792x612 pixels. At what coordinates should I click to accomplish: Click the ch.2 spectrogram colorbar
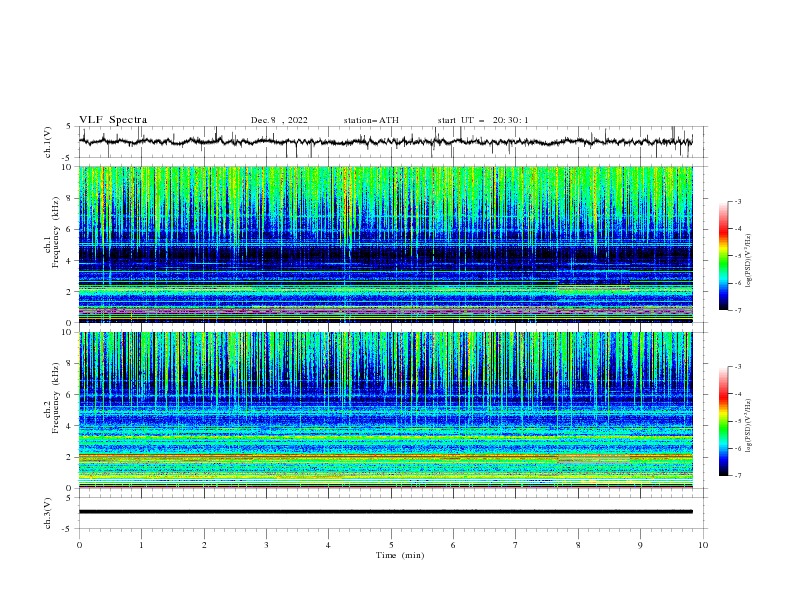(x=723, y=421)
